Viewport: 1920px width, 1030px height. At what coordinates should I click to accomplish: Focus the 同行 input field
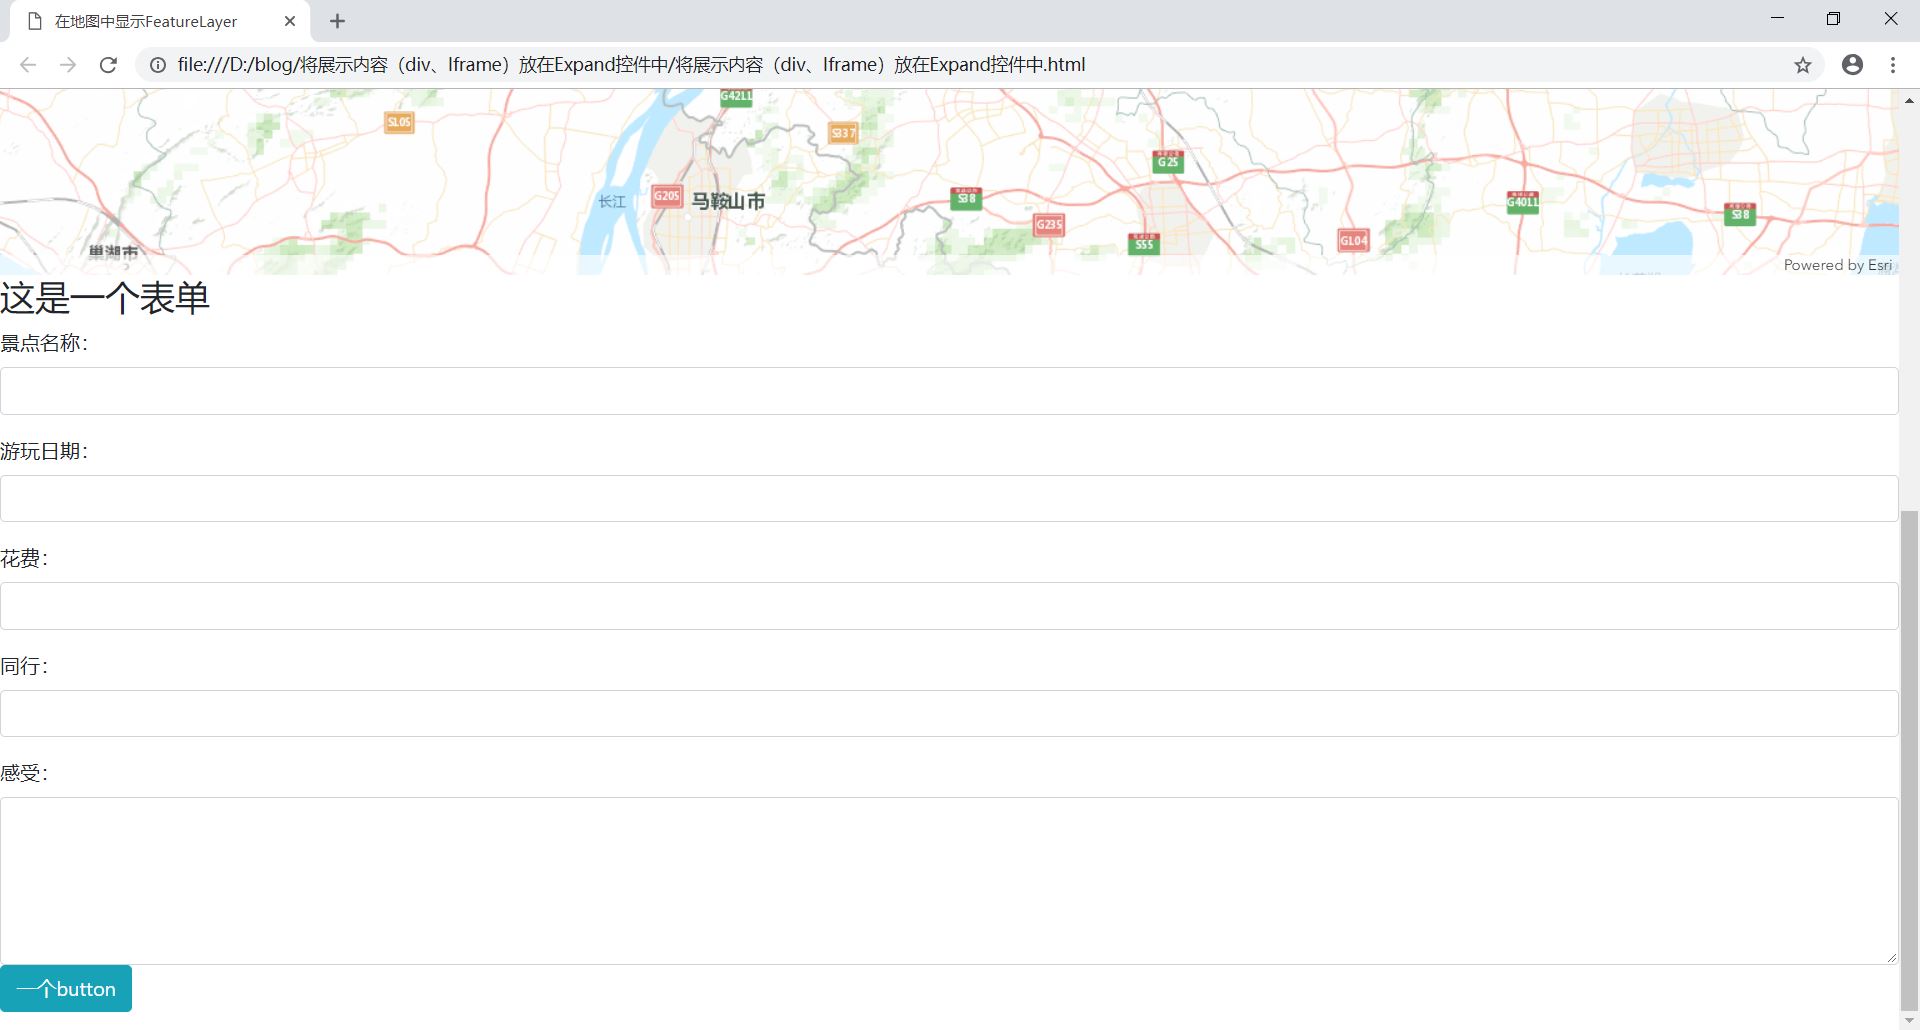click(949, 713)
